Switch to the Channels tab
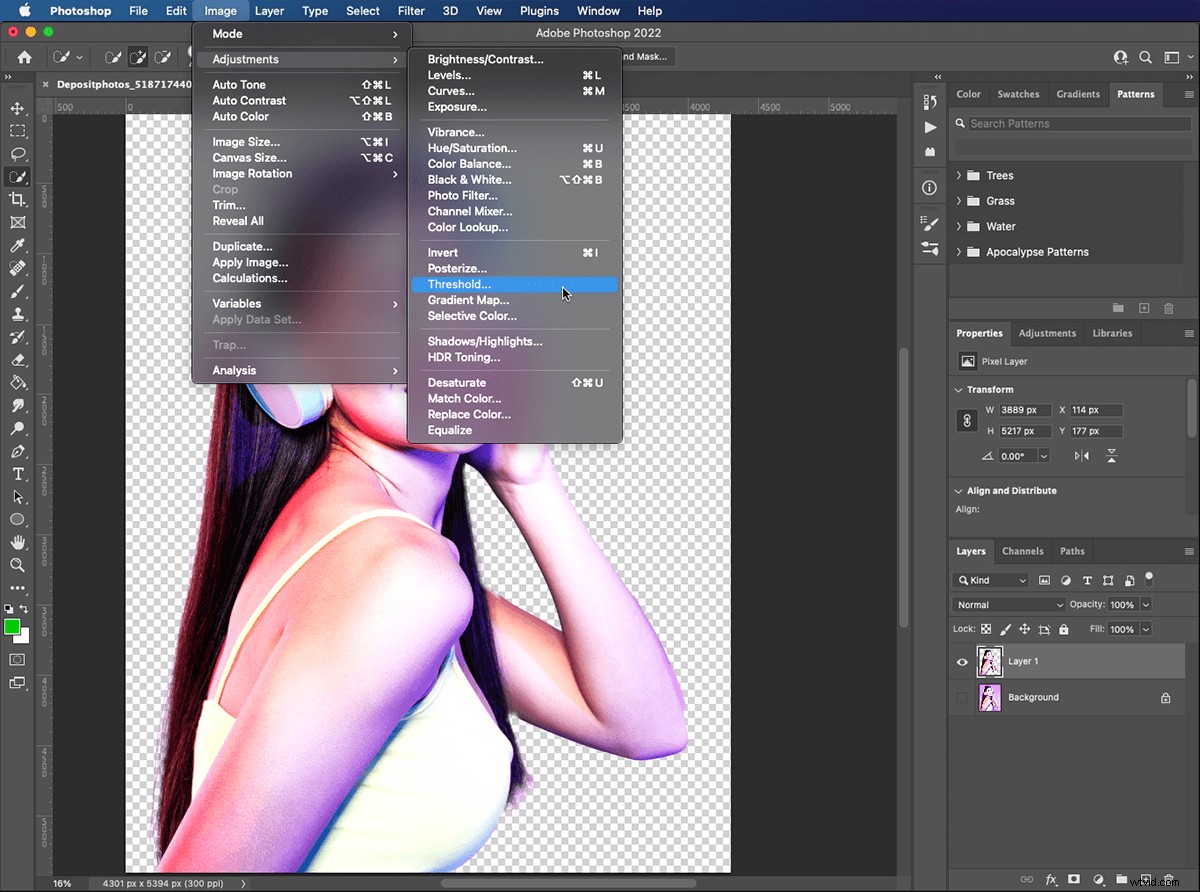Image resolution: width=1200 pixels, height=892 pixels. pos(1023,551)
